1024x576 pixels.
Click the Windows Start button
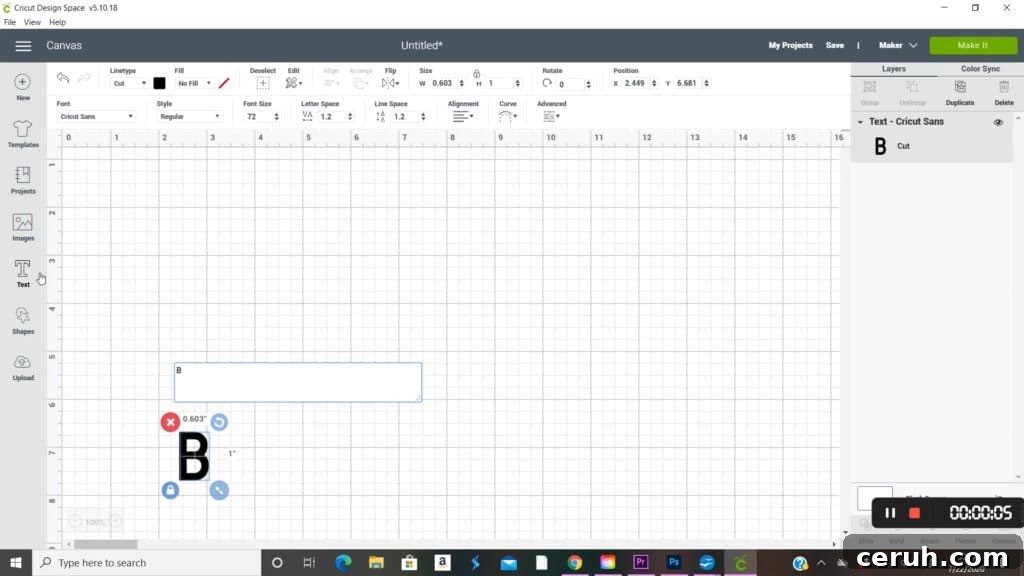click(16, 562)
